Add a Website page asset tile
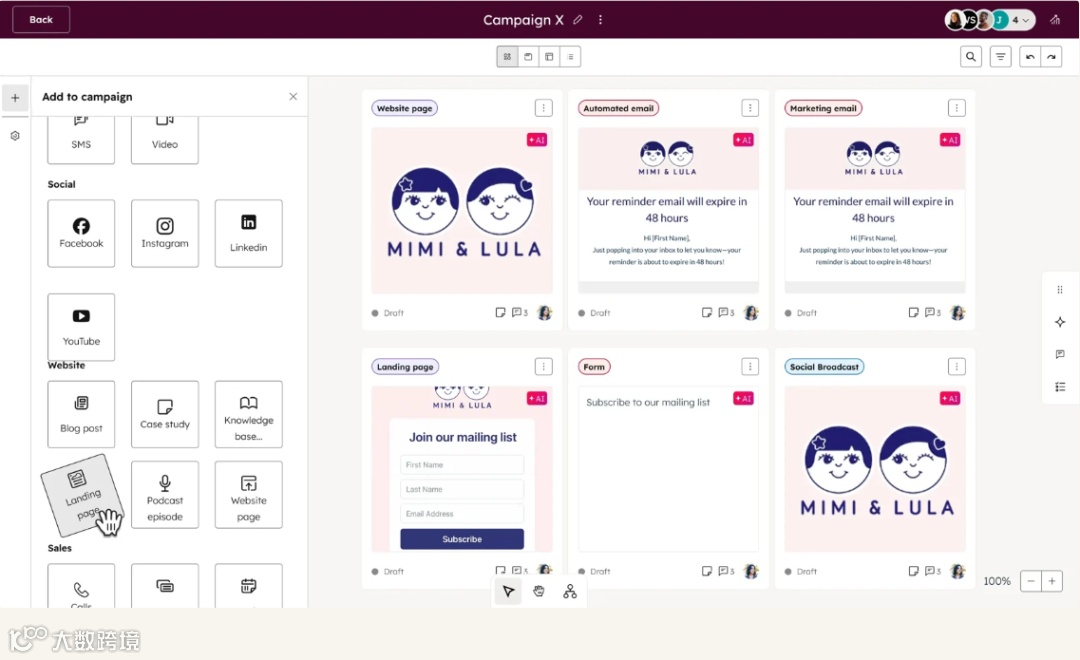 point(249,495)
